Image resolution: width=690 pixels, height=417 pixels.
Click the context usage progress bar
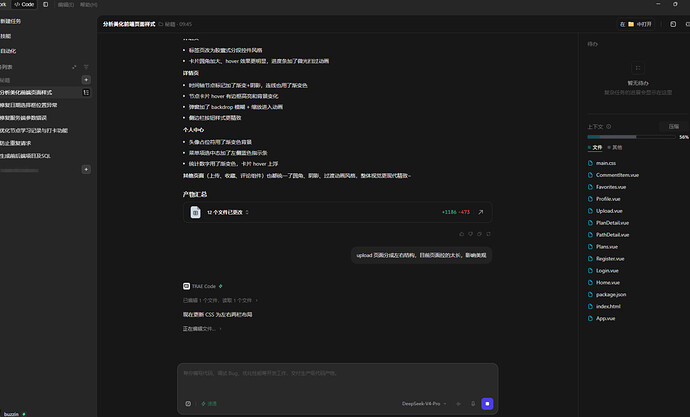631,137
